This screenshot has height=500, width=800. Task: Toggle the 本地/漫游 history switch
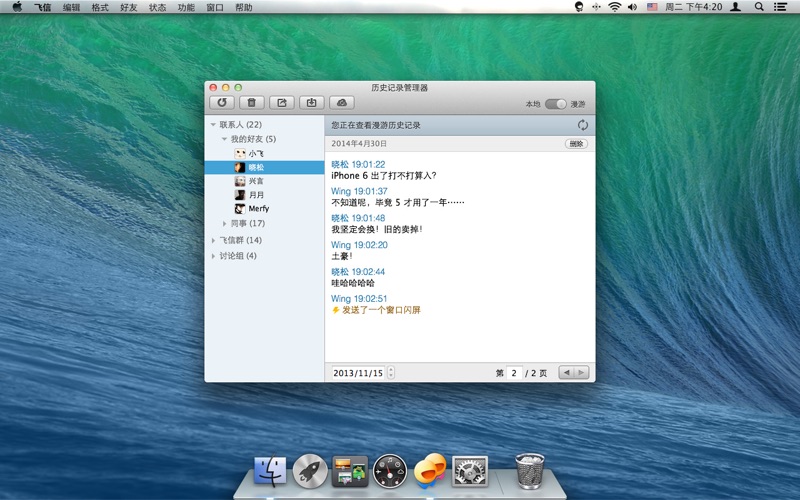point(555,104)
